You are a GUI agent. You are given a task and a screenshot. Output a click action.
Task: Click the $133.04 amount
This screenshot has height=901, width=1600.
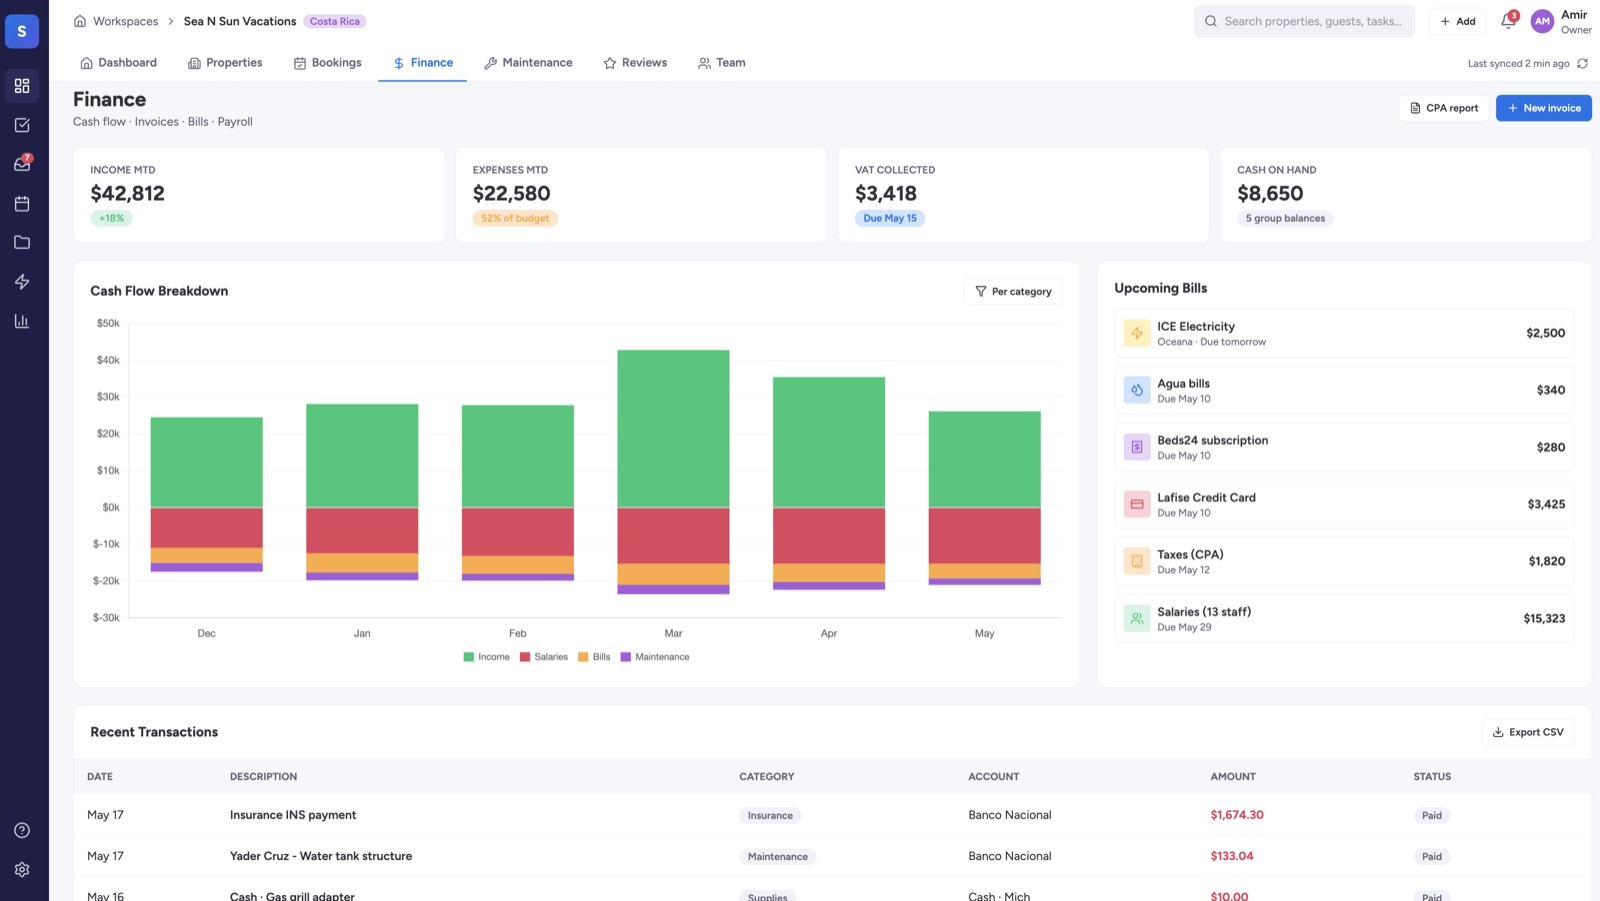pos(1232,856)
